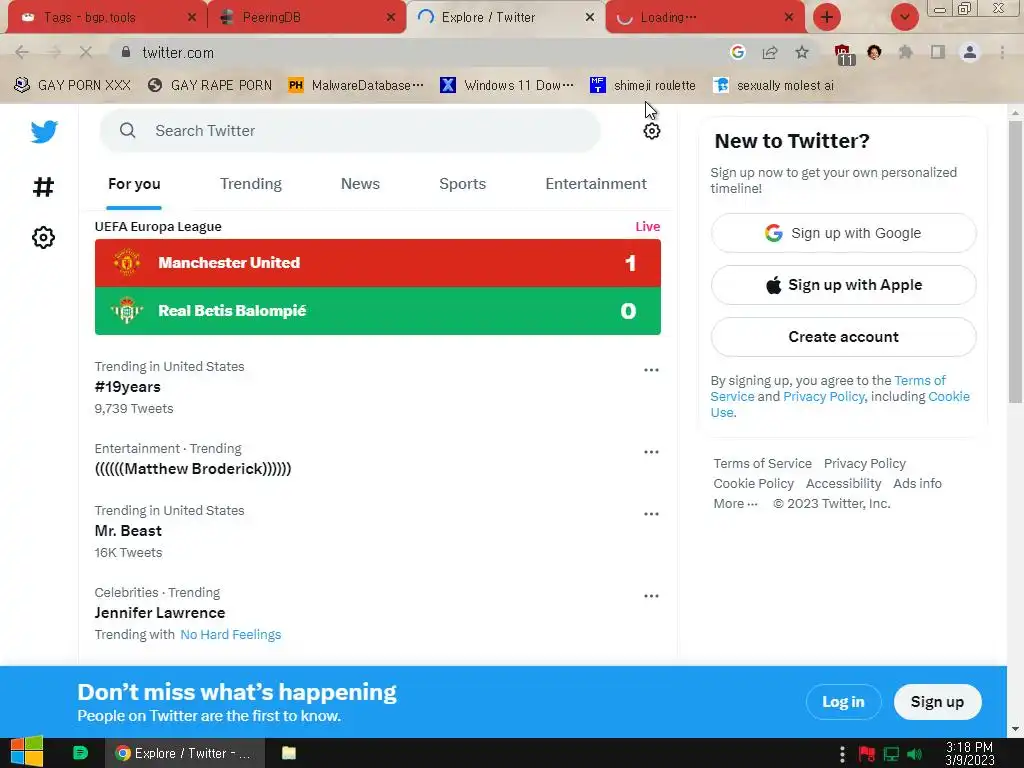Switch to the News tab
This screenshot has width=1024, height=768.
(360, 184)
